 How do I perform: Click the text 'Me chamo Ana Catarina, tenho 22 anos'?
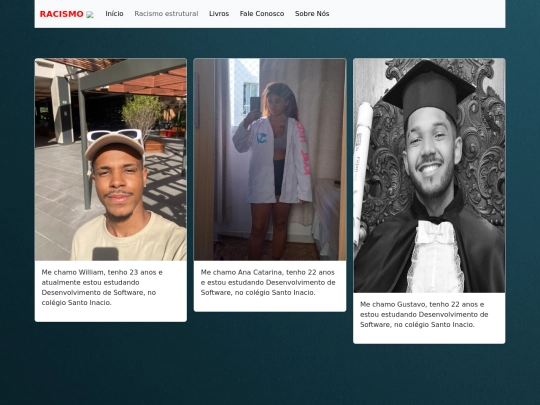(268, 272)
